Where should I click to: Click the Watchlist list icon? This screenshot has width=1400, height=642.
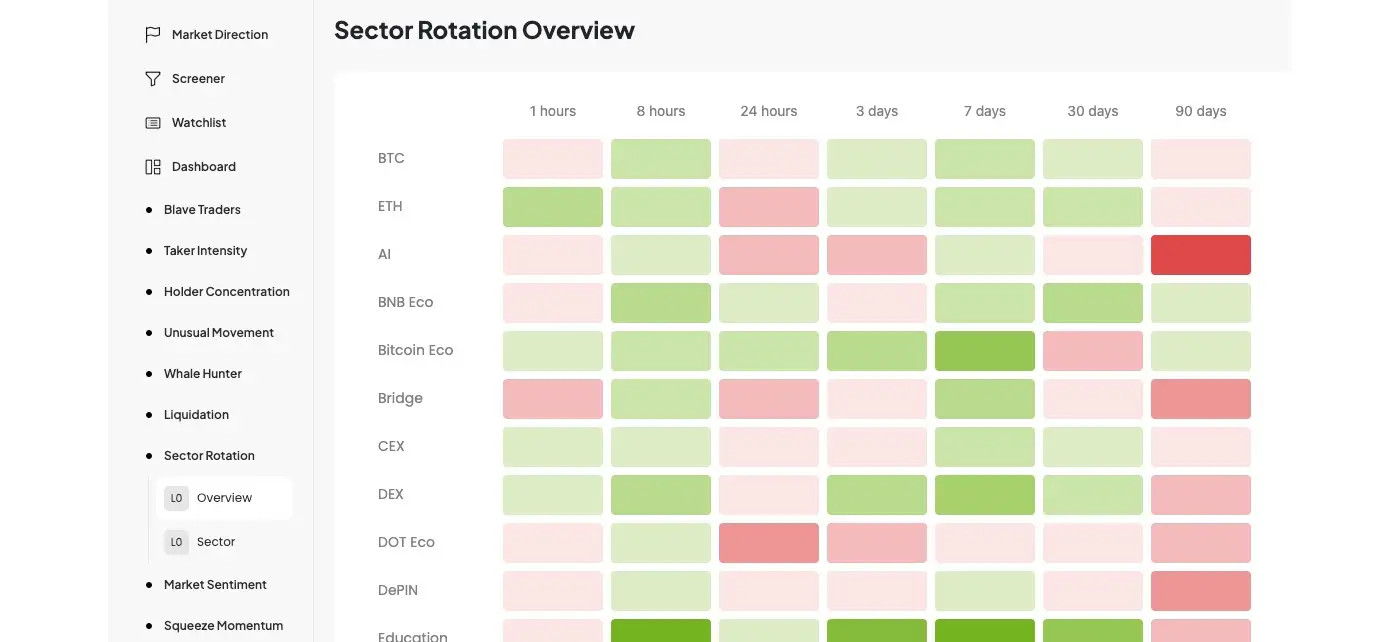pyautogui.click(x=153, y=123)
